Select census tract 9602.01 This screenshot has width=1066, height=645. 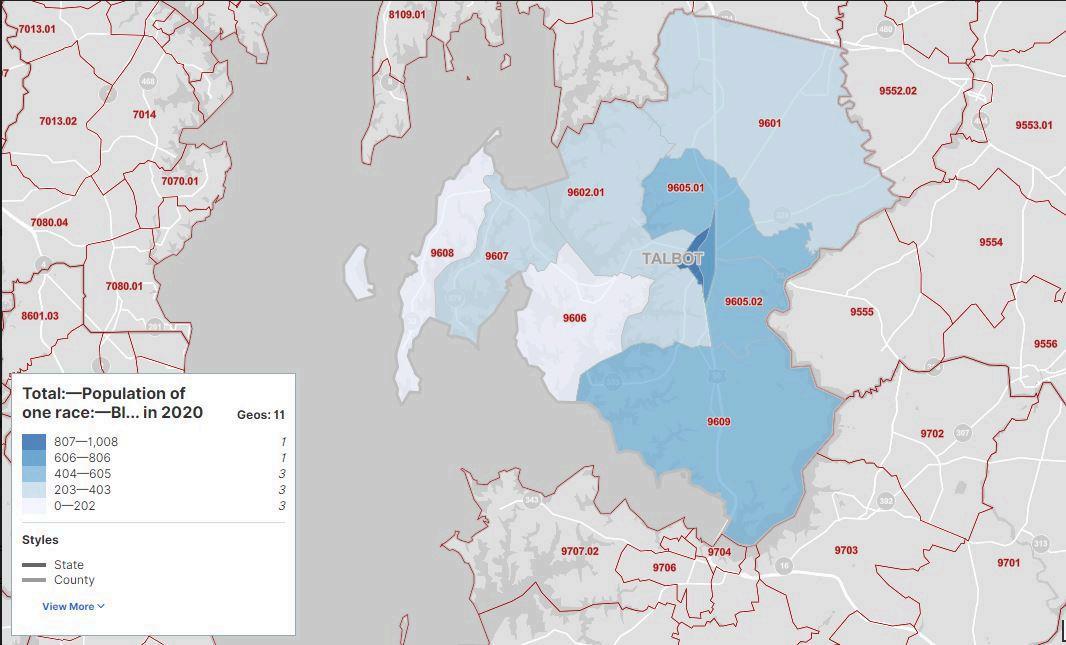pos(585,192)
